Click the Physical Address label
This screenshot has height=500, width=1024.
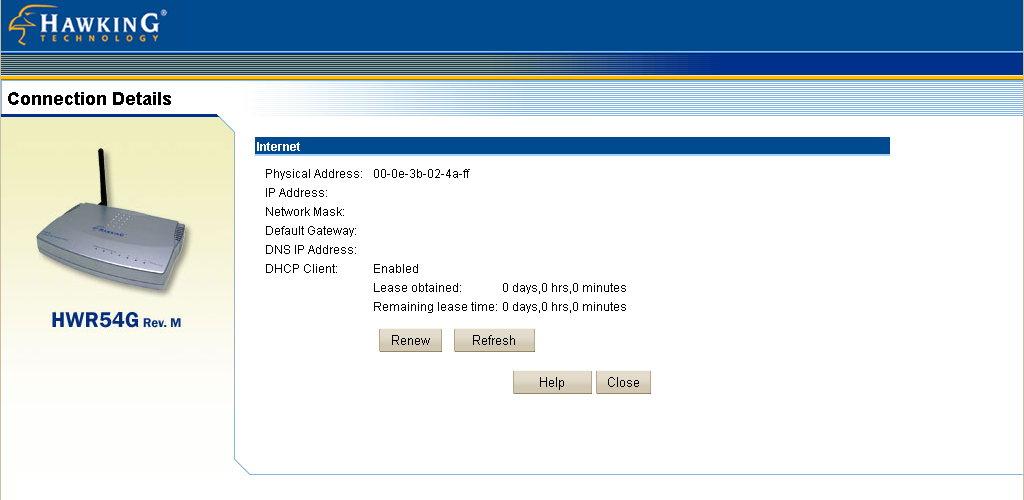(313, 174)
